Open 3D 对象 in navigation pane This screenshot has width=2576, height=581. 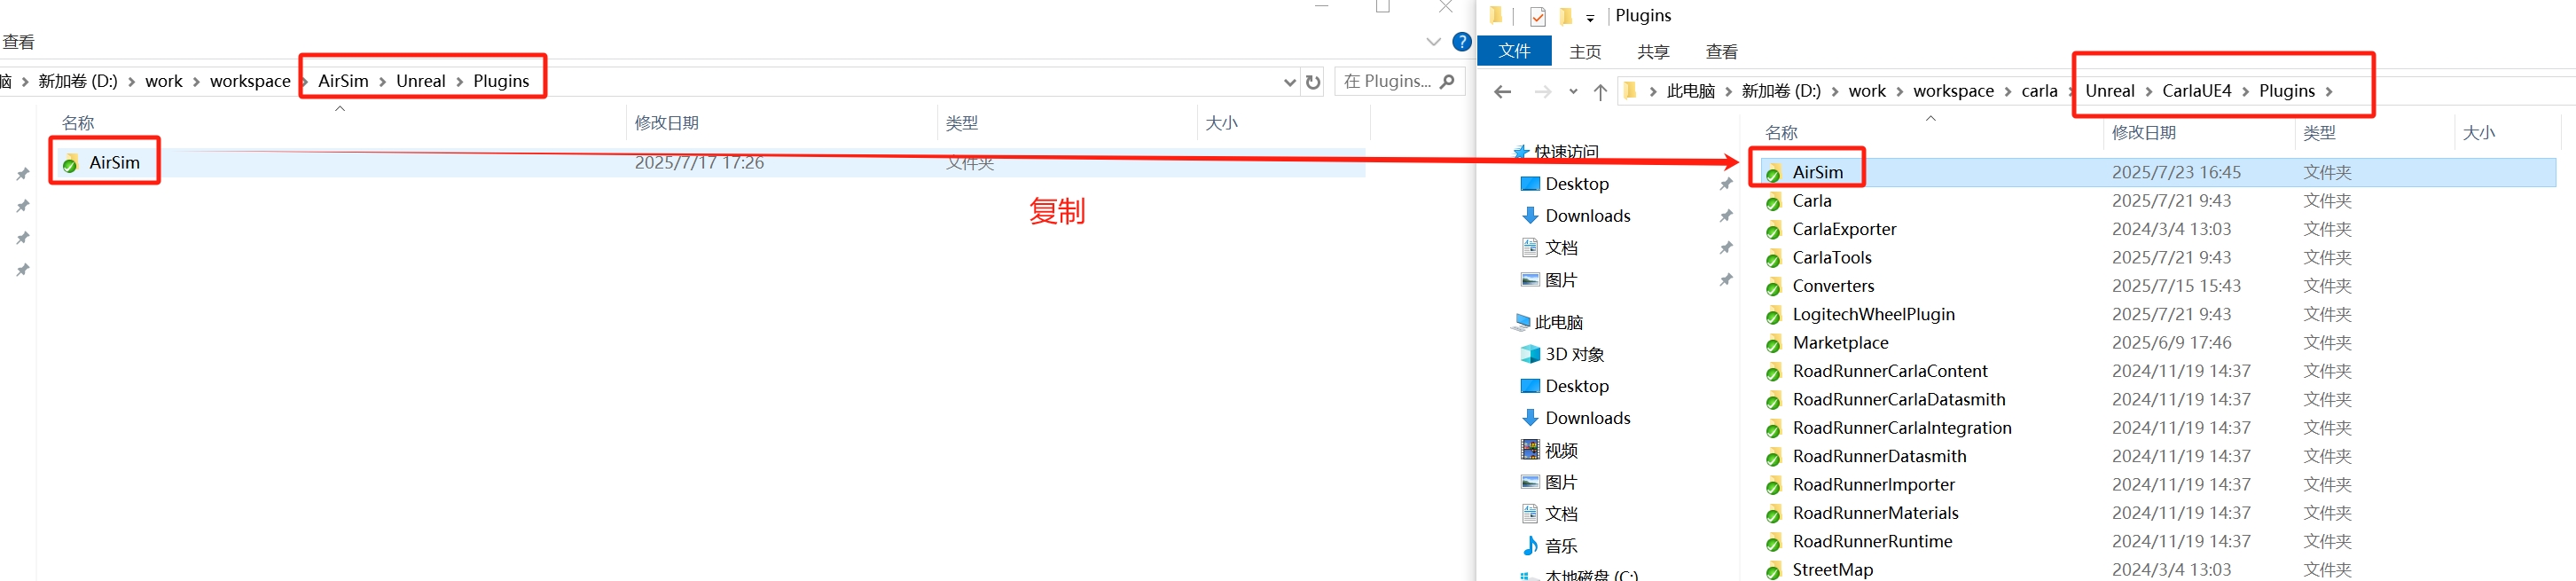click(x=1574, y=354)
